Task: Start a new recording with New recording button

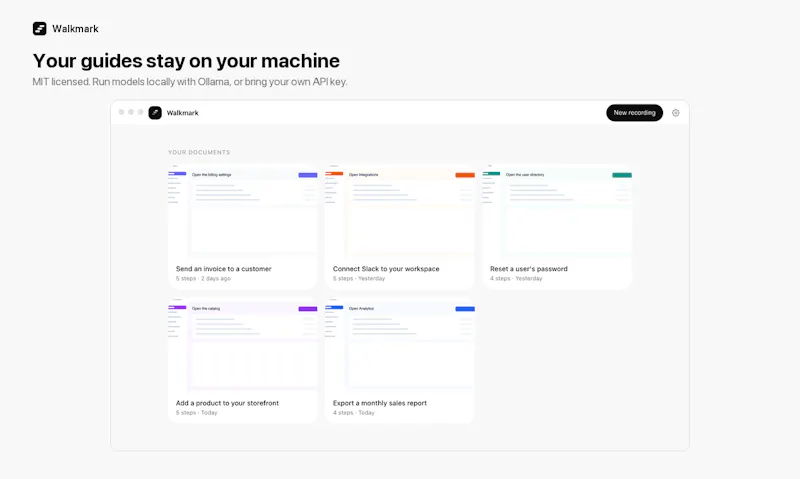Action: pyautogui.click(x=634, y=113)
